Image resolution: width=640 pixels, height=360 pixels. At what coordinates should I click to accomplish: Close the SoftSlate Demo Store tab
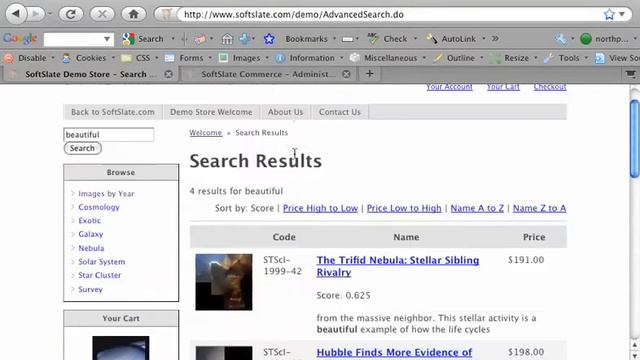point(168,74)
